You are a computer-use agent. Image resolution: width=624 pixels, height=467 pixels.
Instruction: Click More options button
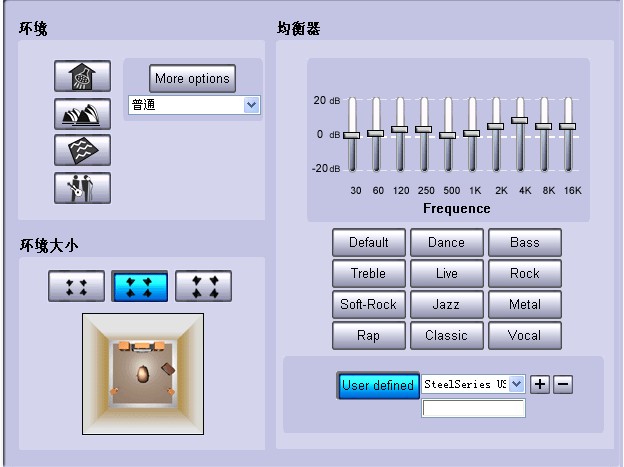[x=192, y=78]
